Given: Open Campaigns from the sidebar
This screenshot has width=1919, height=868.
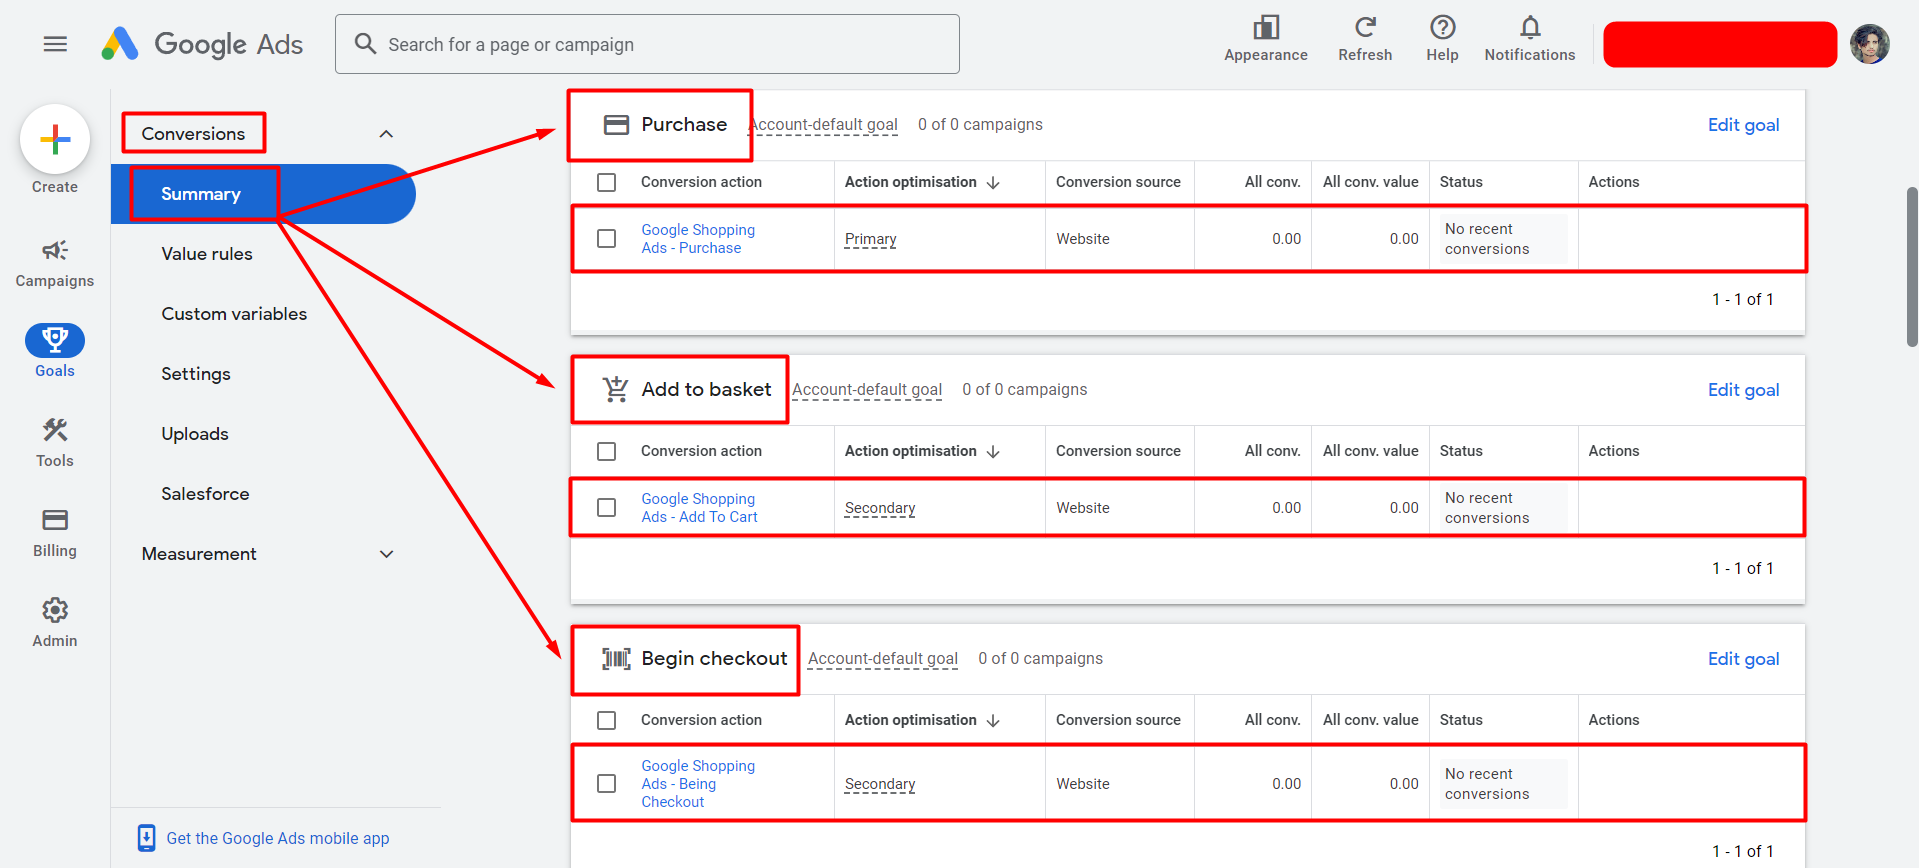Looking at the screenshot, I should pos(55,263).
